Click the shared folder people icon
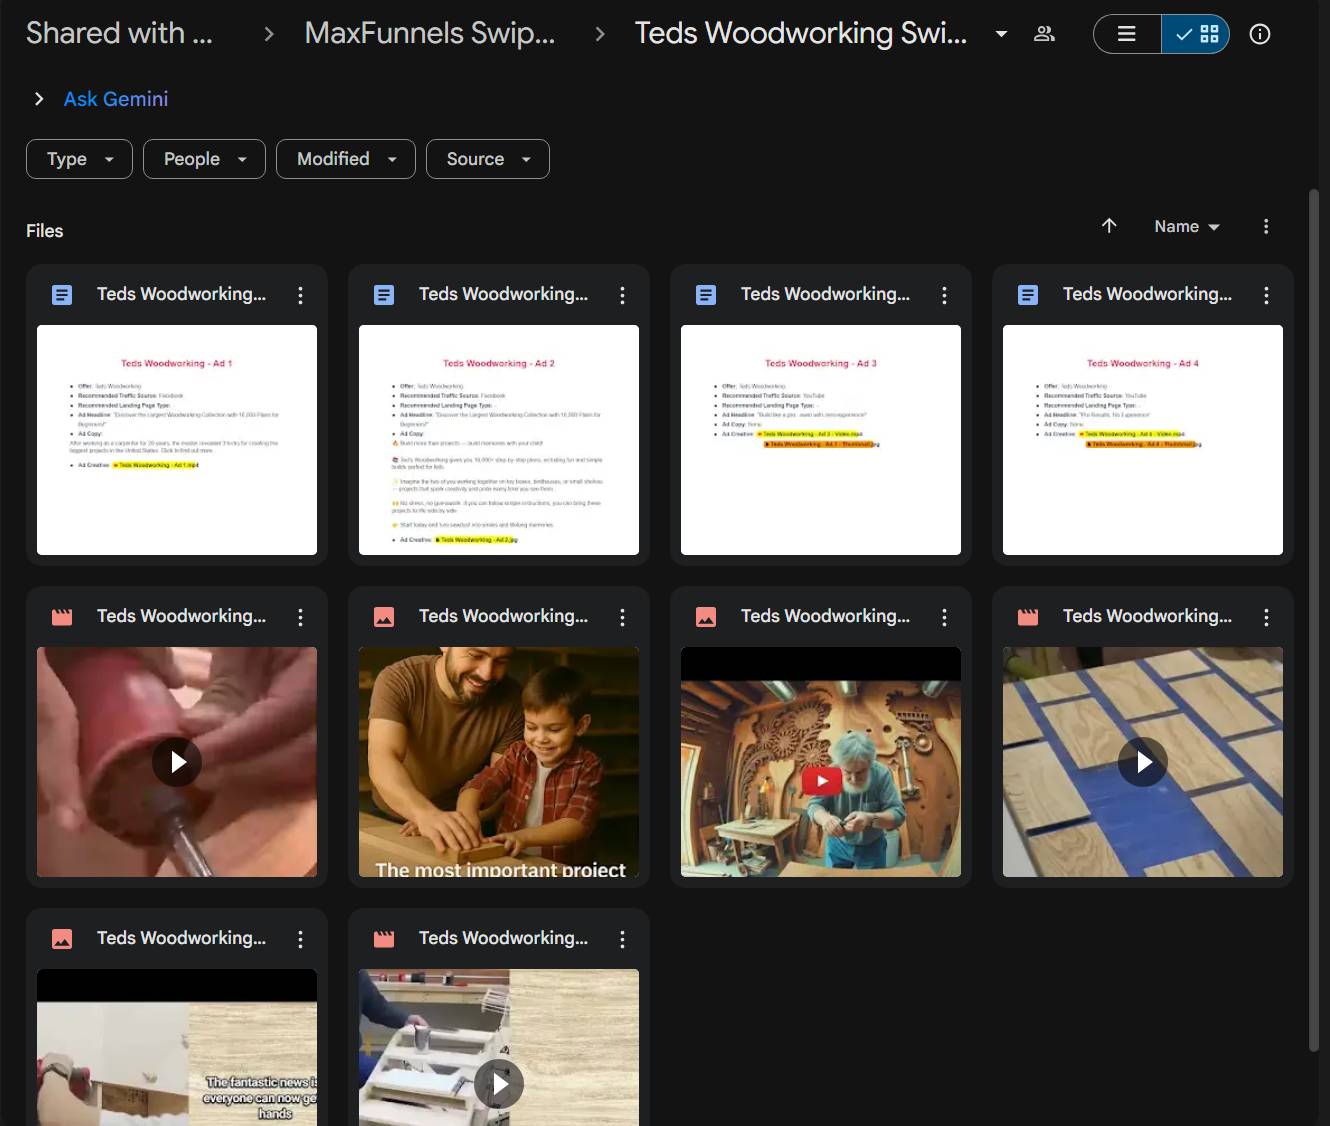This screenshot has height=1126, width=1330. [1044, 34]
